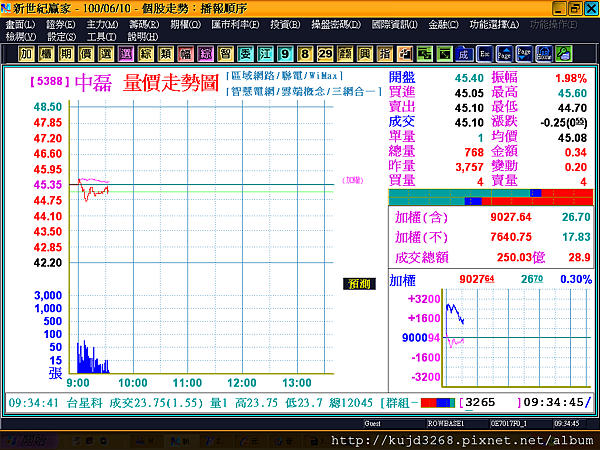Open the 功能選擇(A) menu
This screenshot has height=450, width=600.
494,24
